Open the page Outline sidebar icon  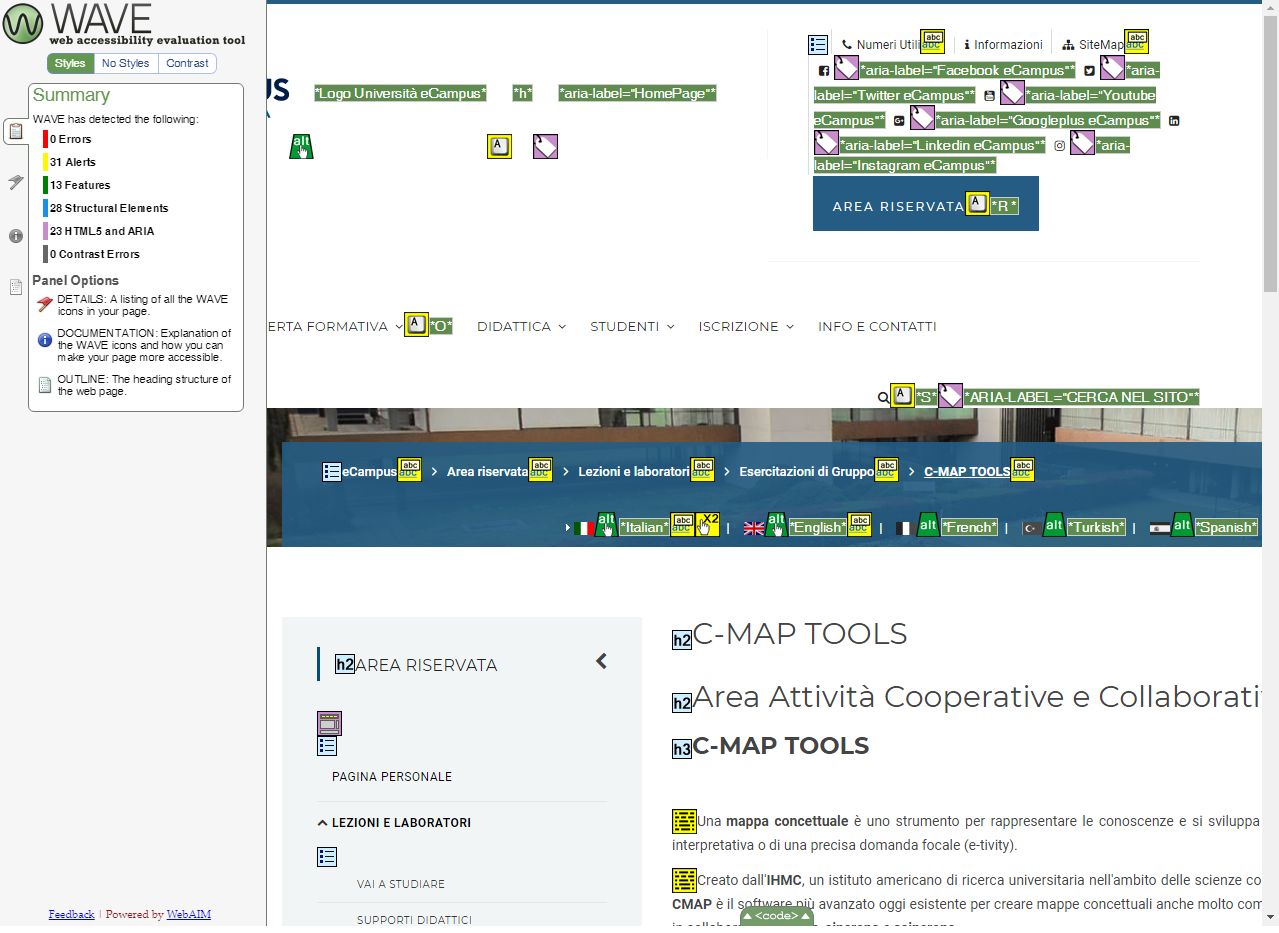click(x=15, y=287)
